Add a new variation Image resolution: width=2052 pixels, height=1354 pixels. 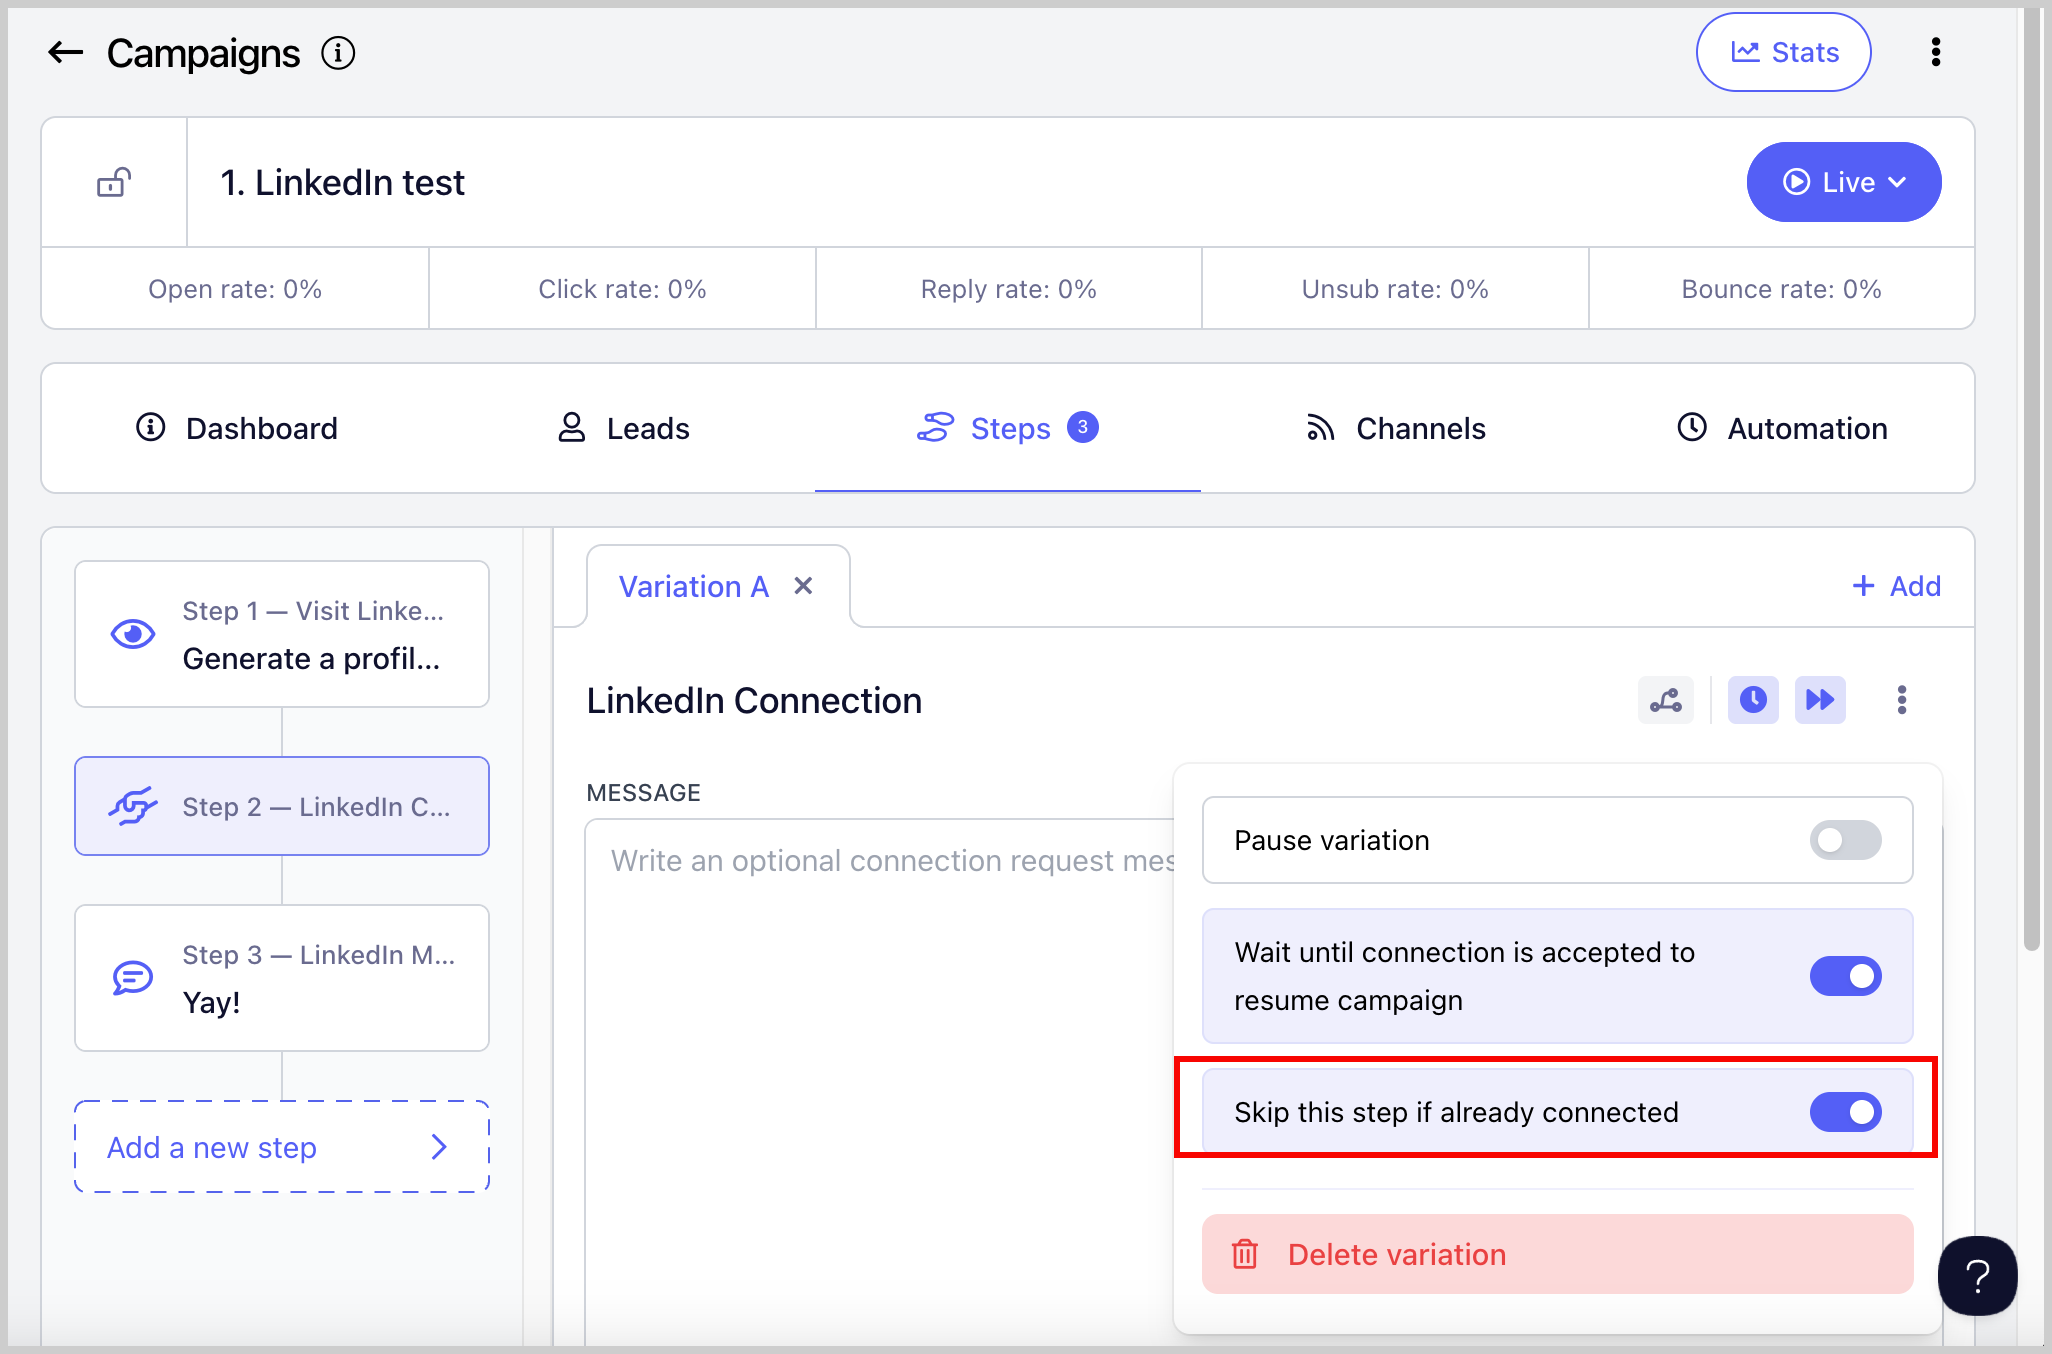[1896, 586]
